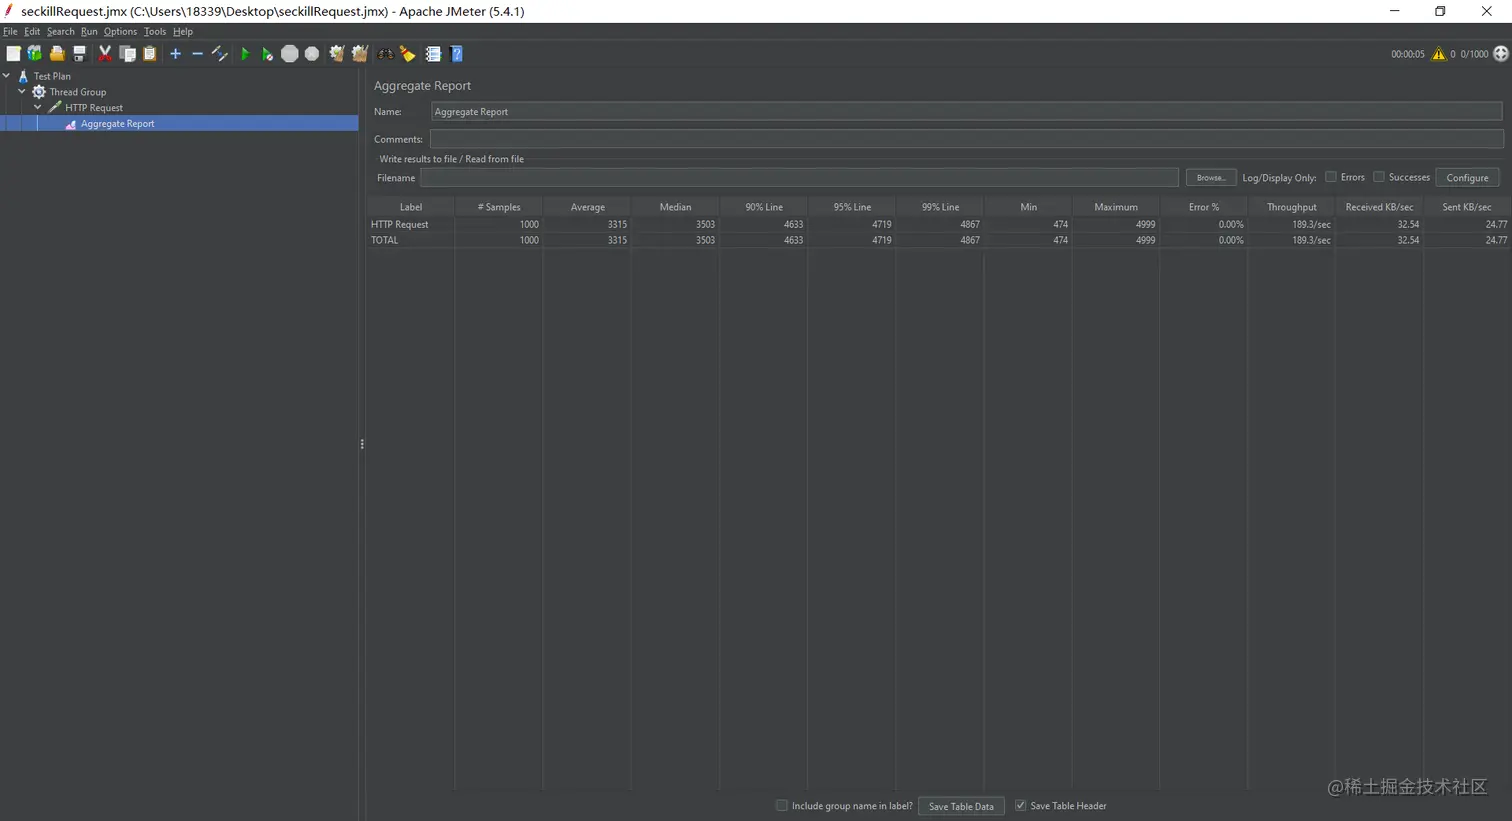
Task: Check Include group name in label
Action: pos(782,805)
